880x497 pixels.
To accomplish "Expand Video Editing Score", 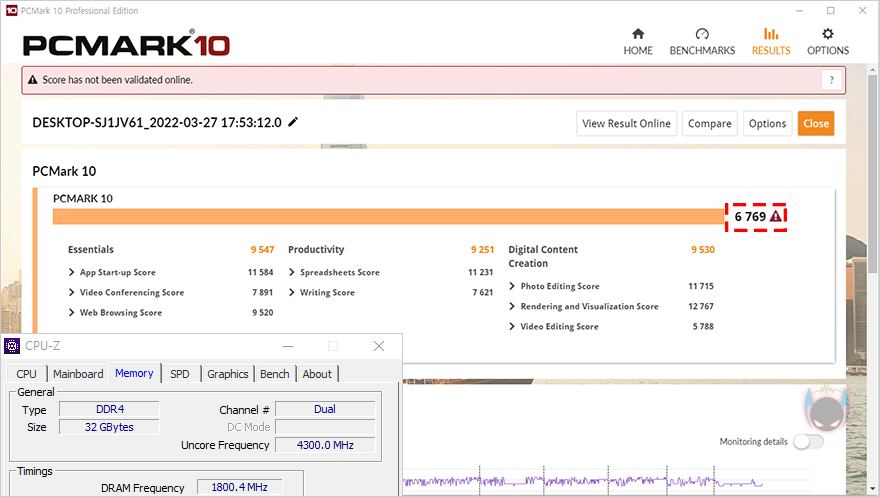I will (x=512, y=326).
